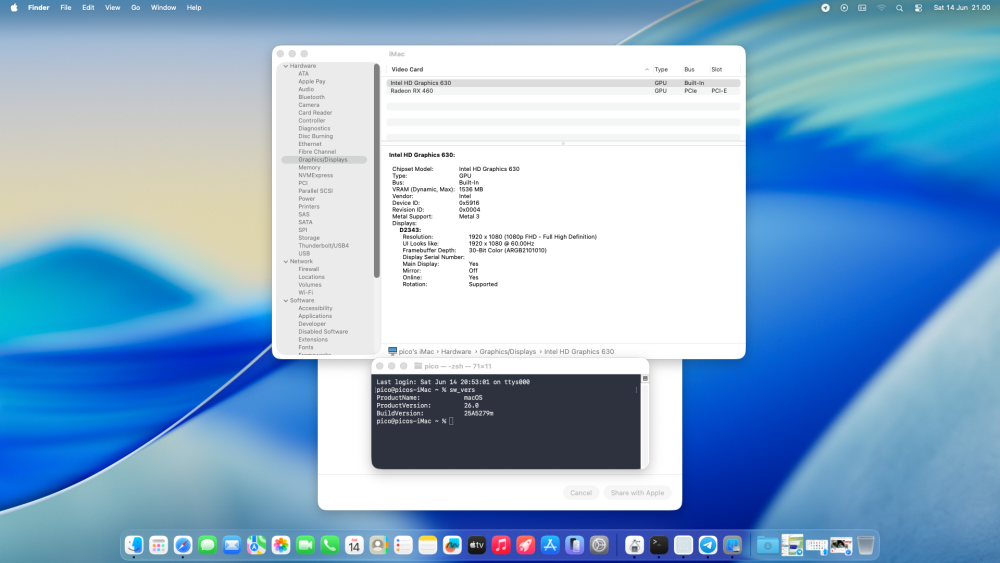Screen dimensions: 1000x563
Task: Open Finder from the dock
Action: [x=134, y=545]
